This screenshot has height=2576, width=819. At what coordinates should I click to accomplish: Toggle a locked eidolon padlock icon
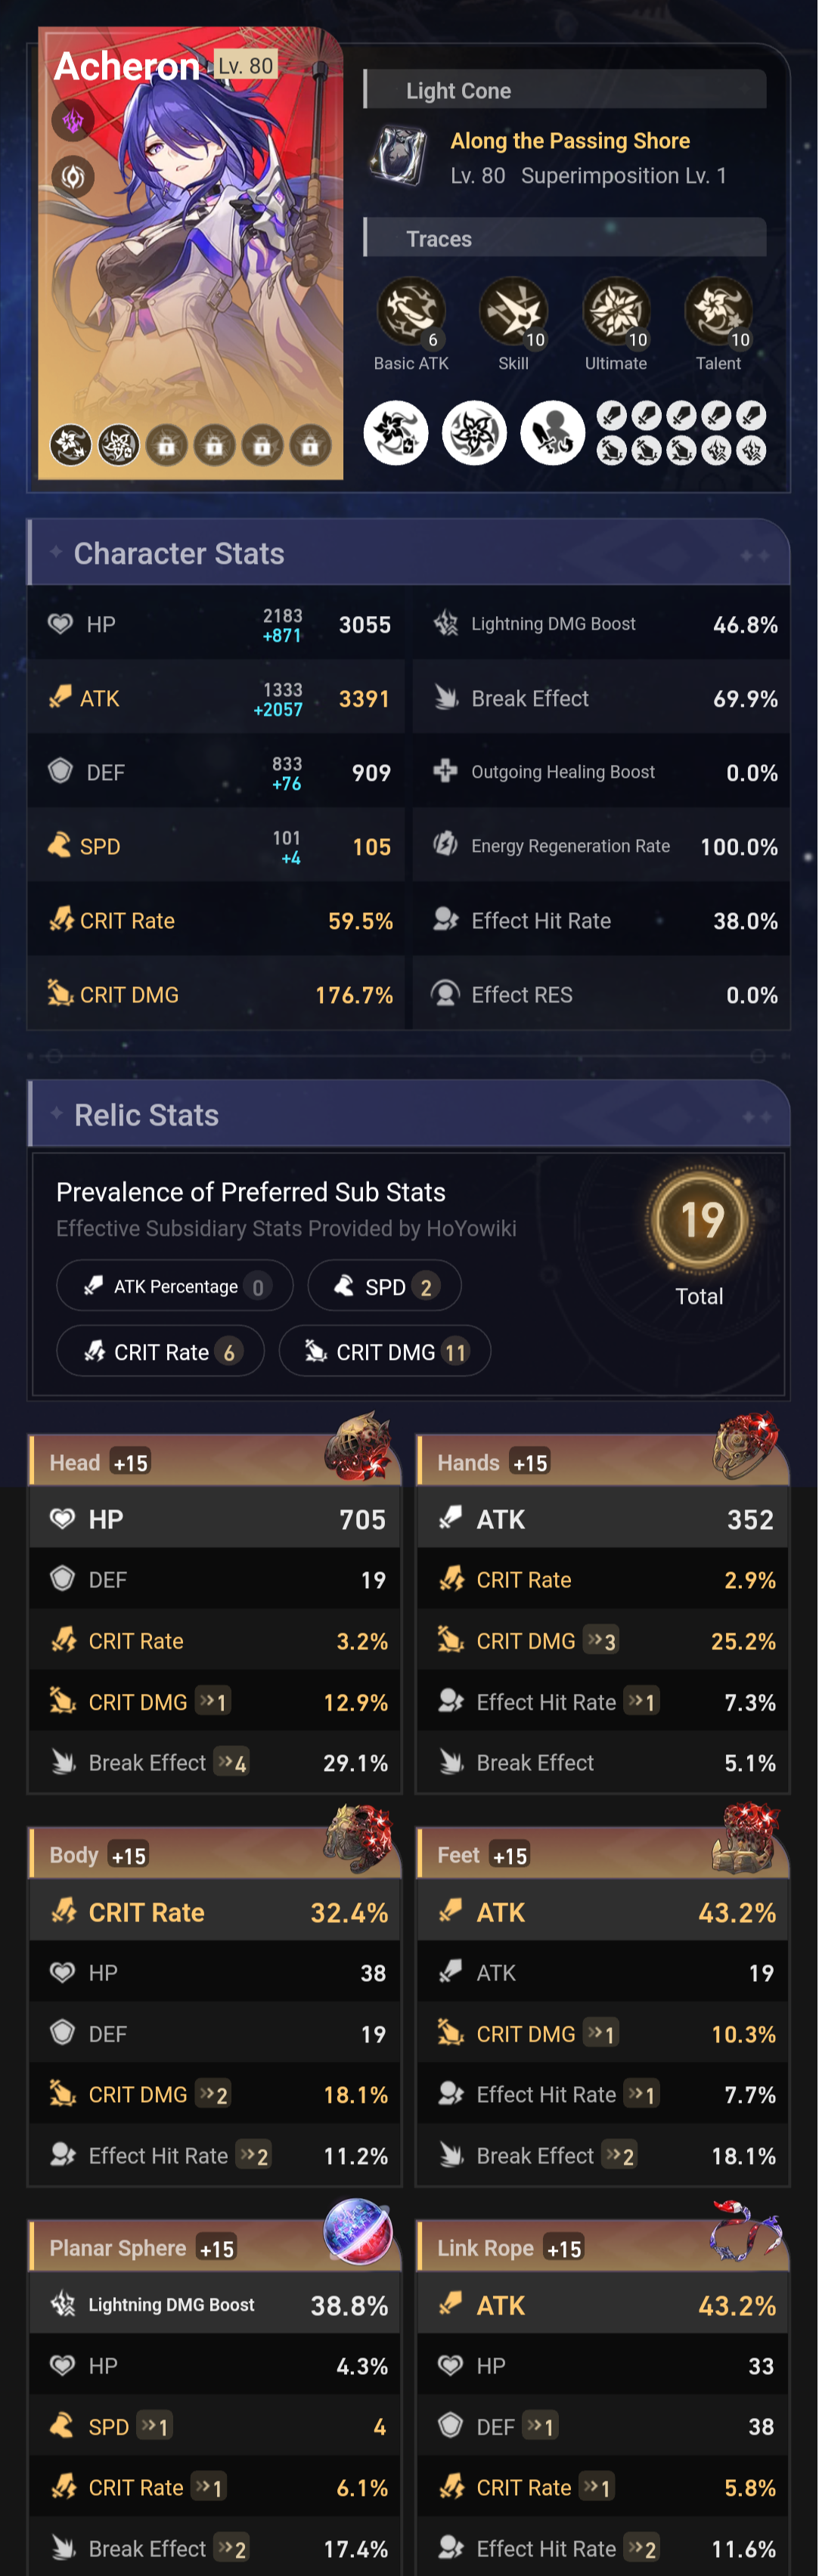tap(166, 445)
